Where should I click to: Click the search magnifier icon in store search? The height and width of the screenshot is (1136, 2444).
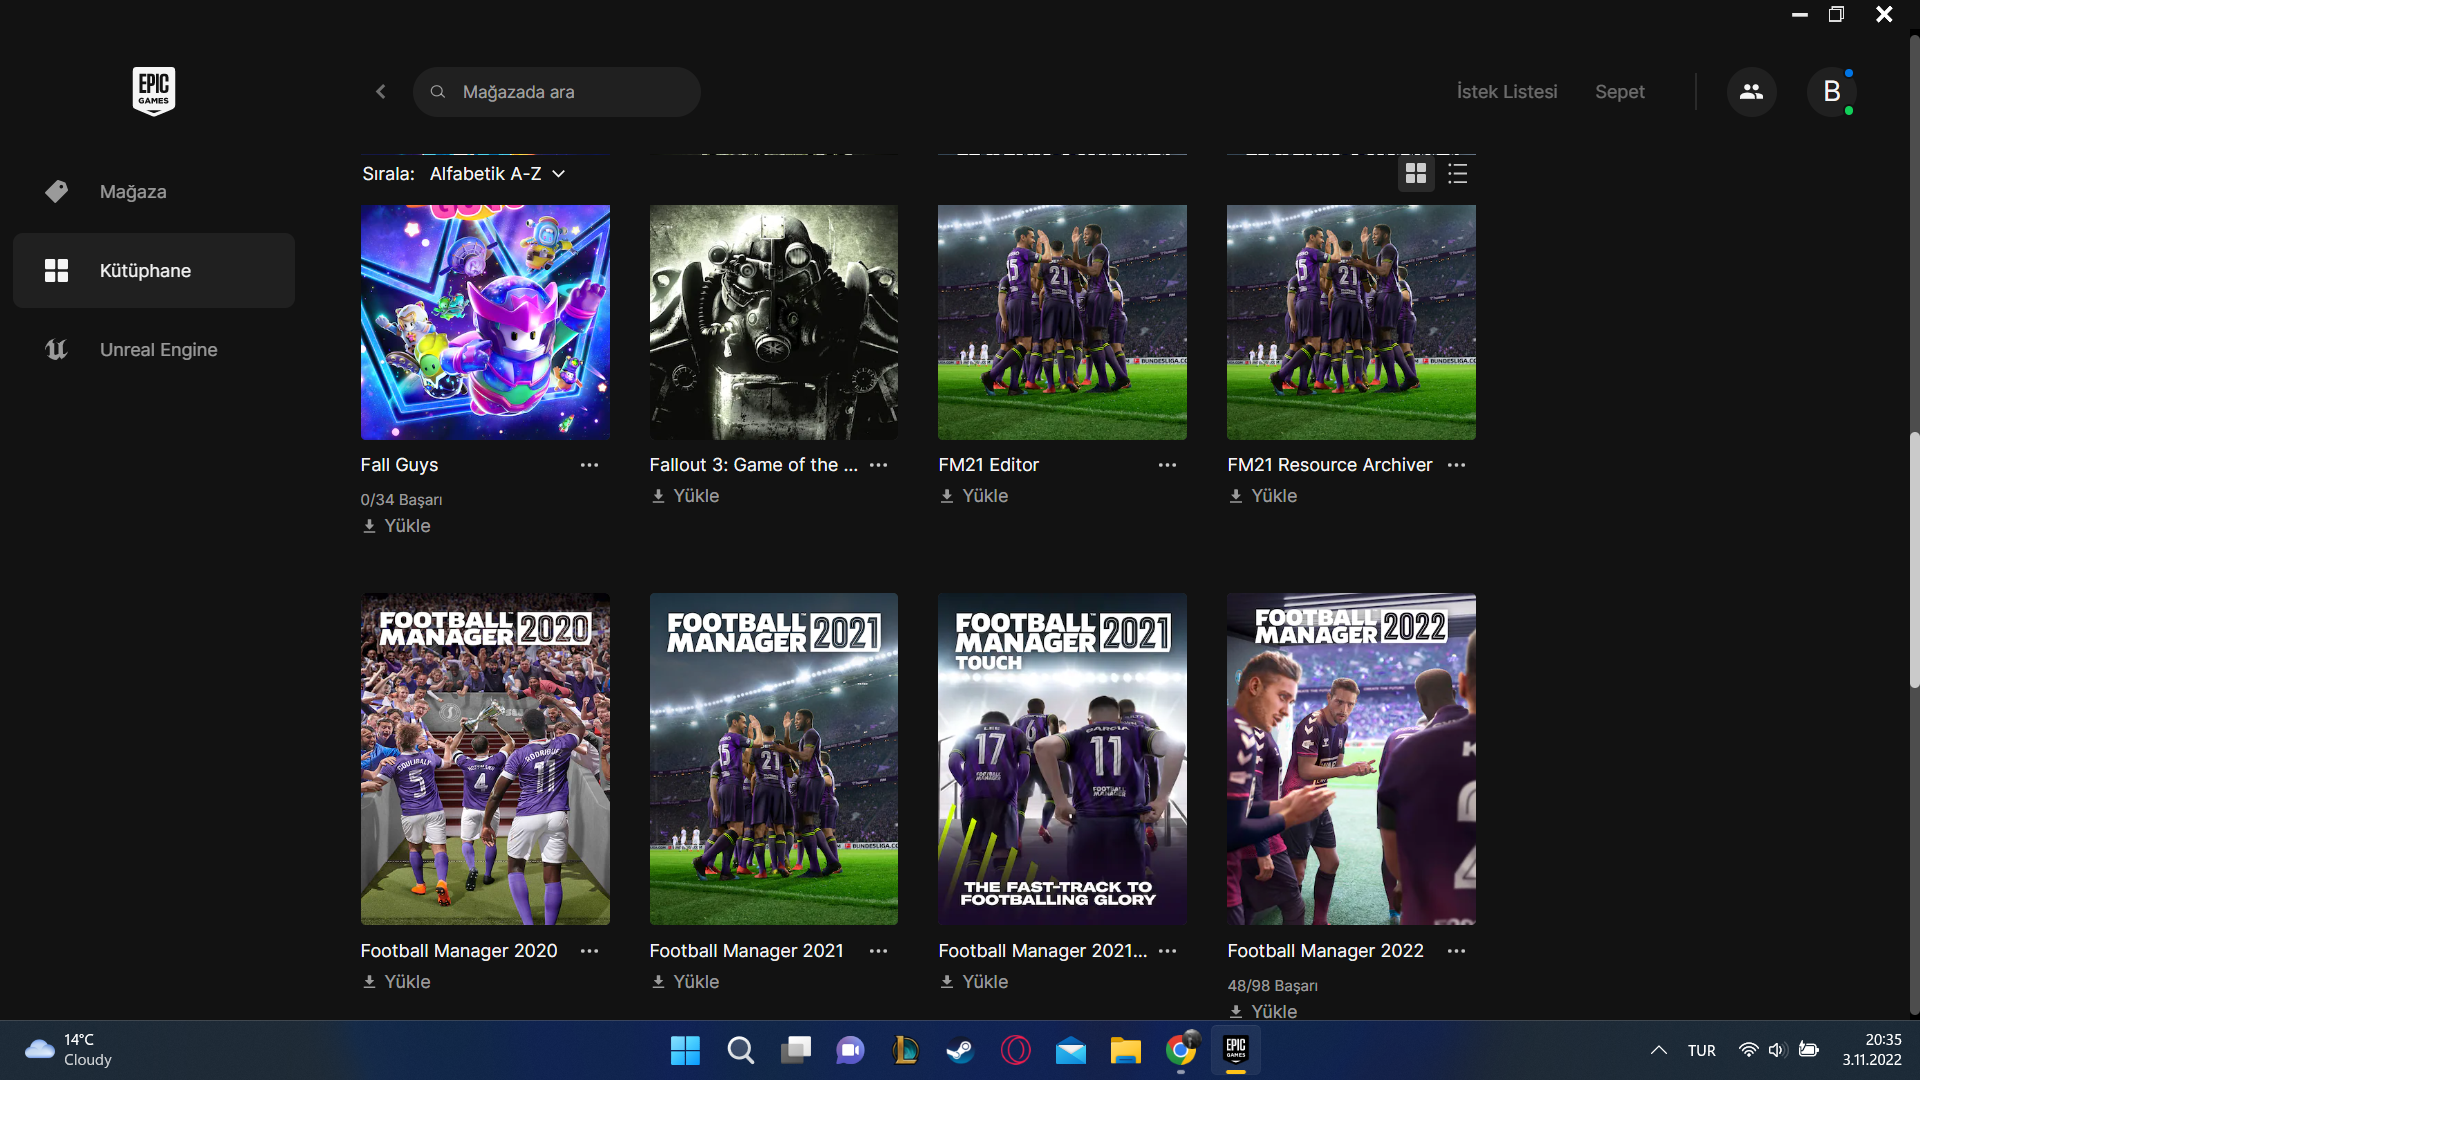[437, 92]
